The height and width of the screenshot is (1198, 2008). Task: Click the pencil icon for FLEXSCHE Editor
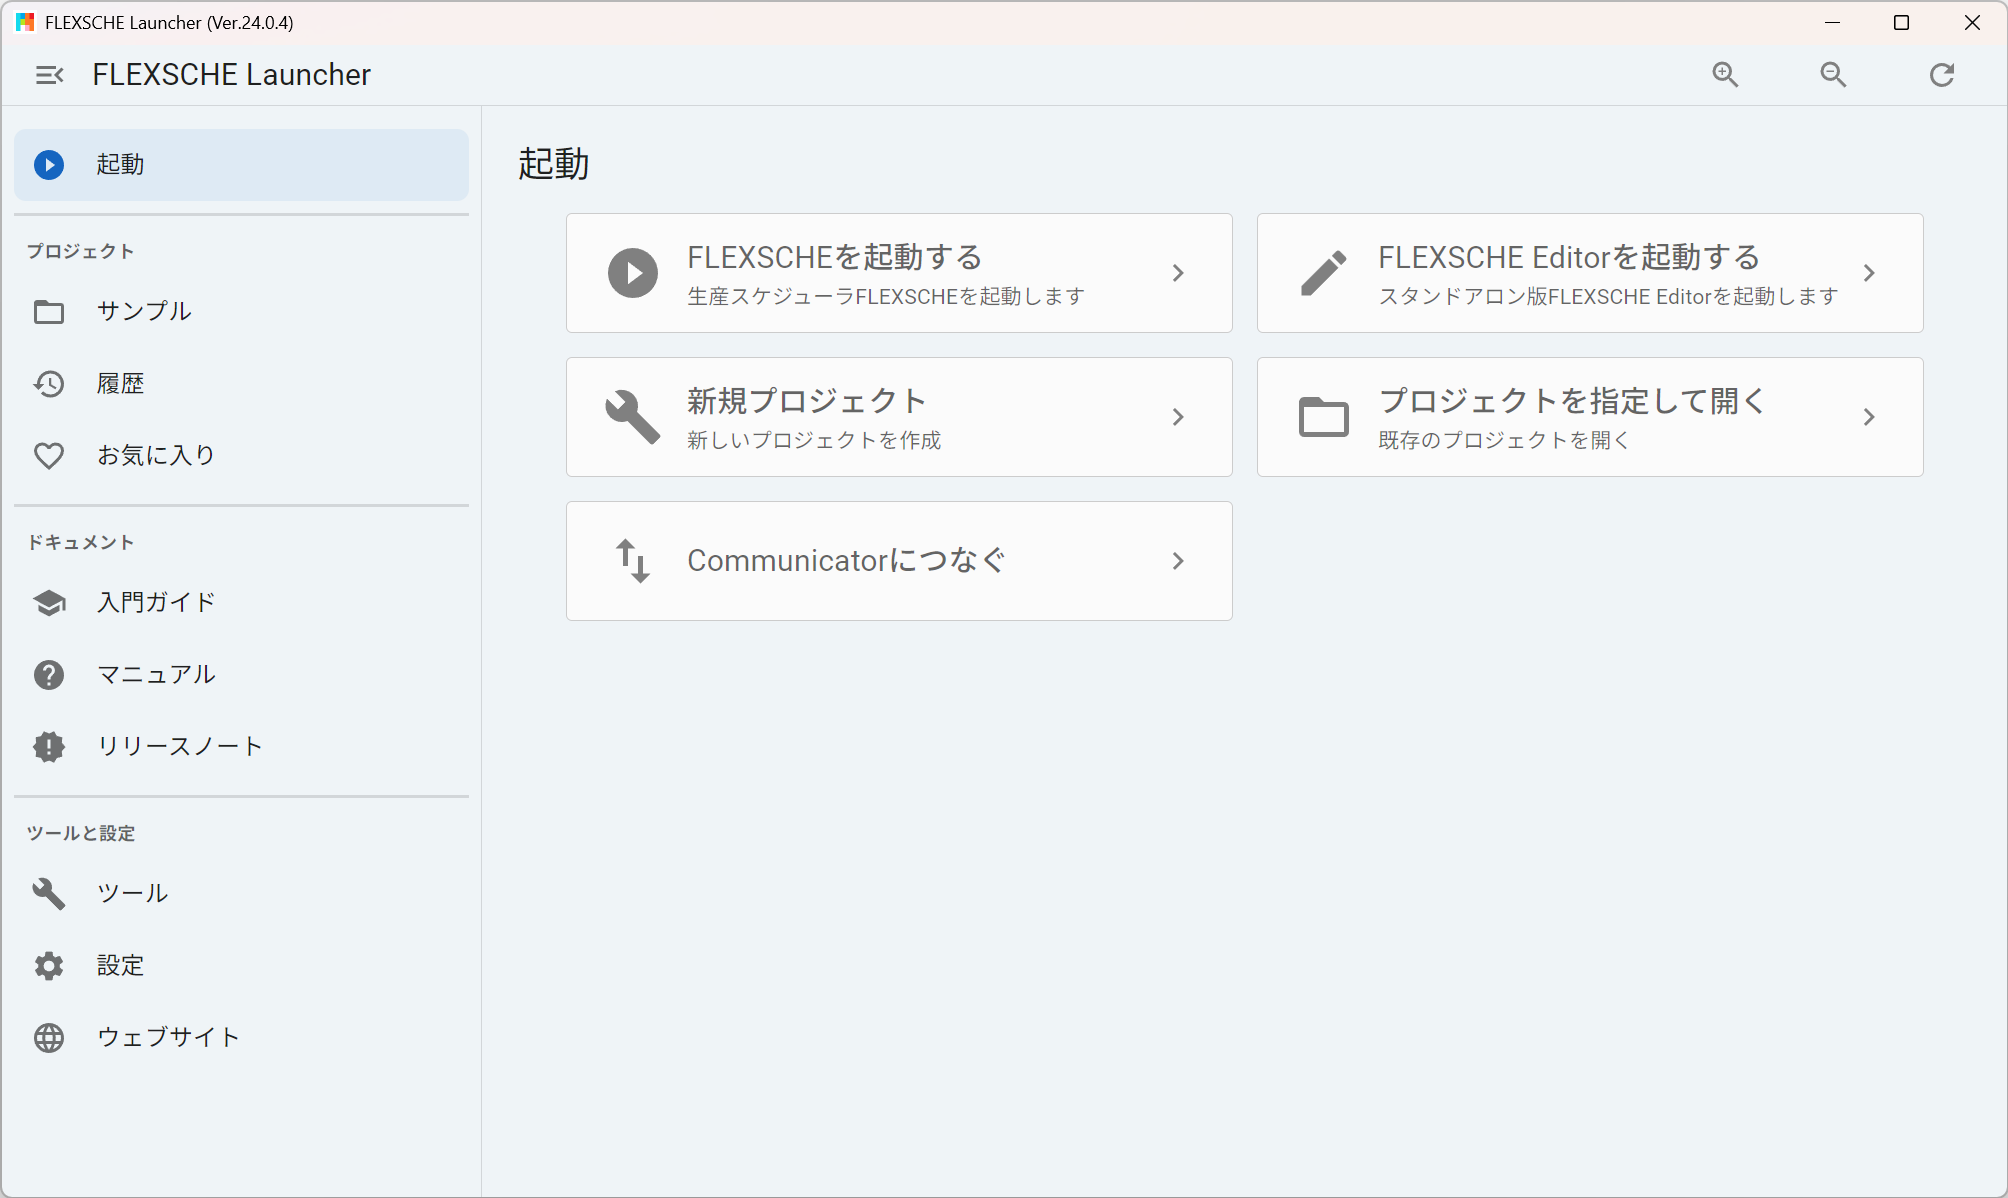click(1323, 273)
